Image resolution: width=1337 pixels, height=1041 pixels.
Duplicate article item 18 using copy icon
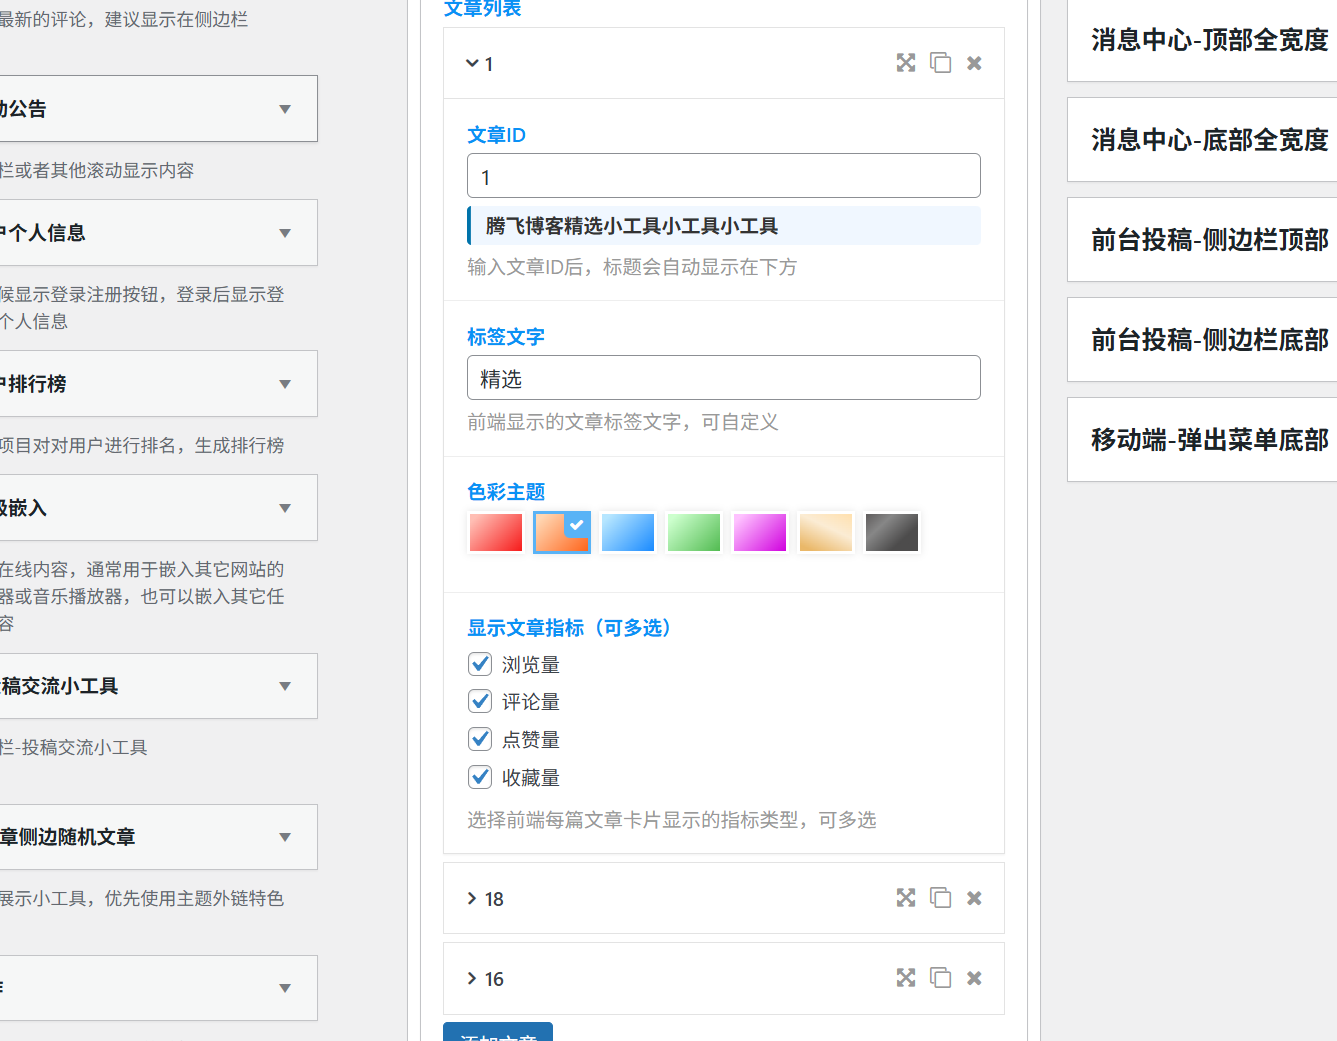point(940,897)
